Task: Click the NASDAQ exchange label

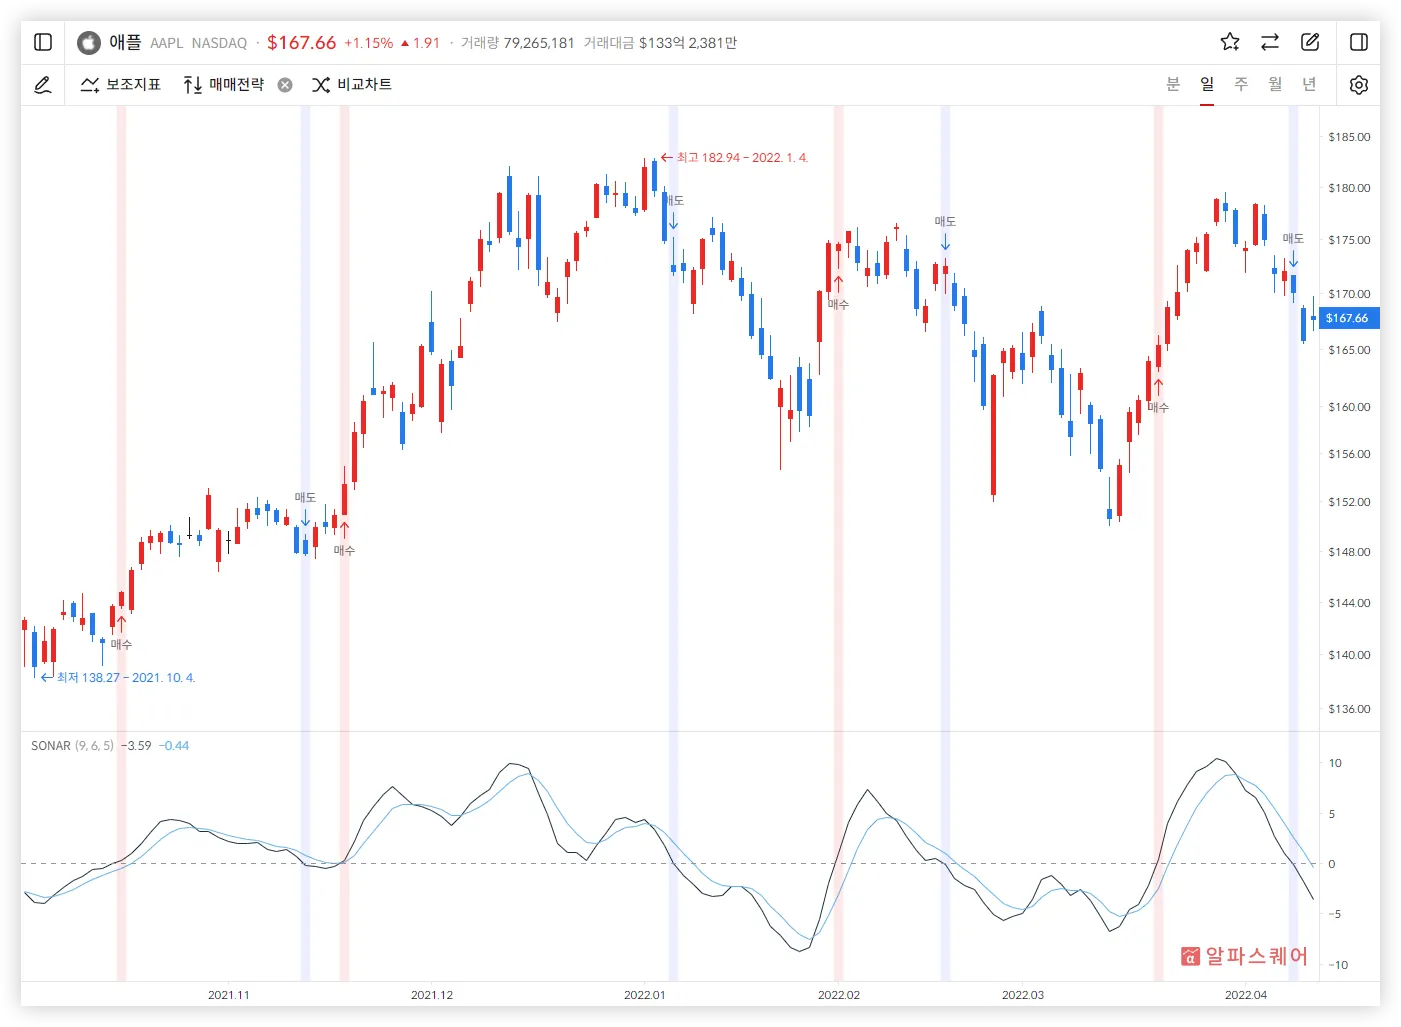Action: point(219,43)
